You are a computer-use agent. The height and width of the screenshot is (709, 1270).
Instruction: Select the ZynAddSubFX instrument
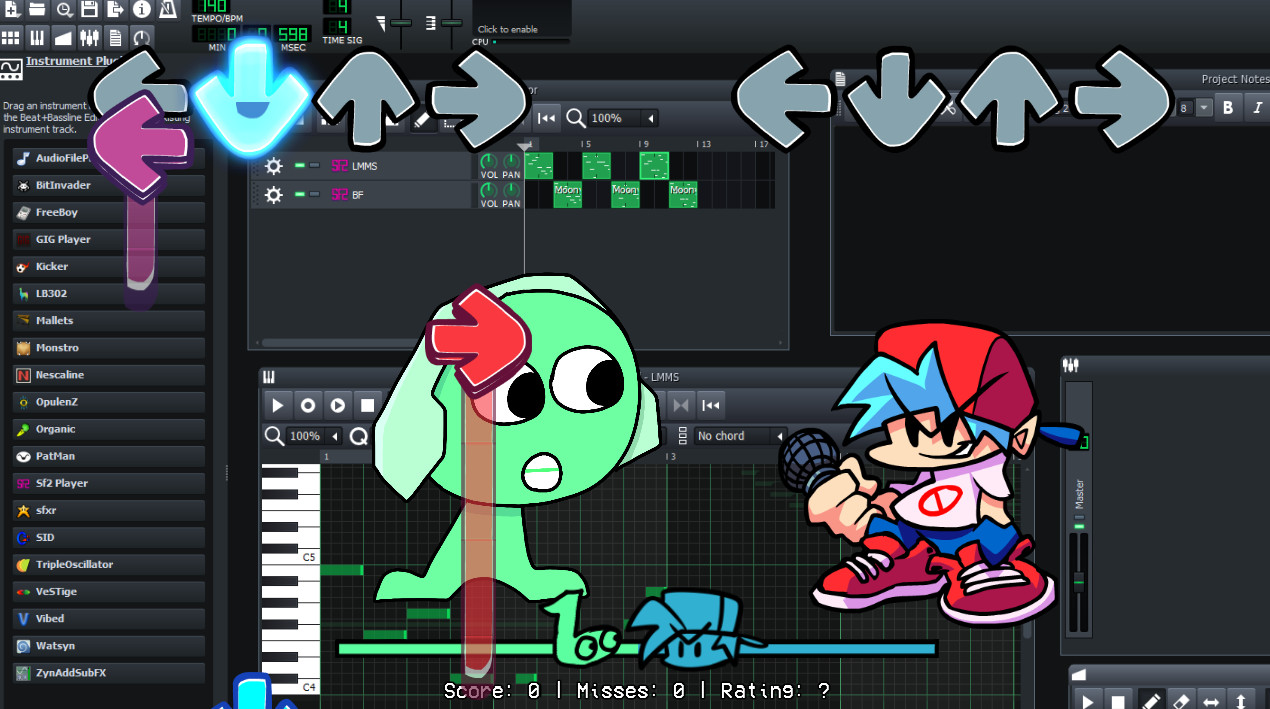[x=109, y=672]
